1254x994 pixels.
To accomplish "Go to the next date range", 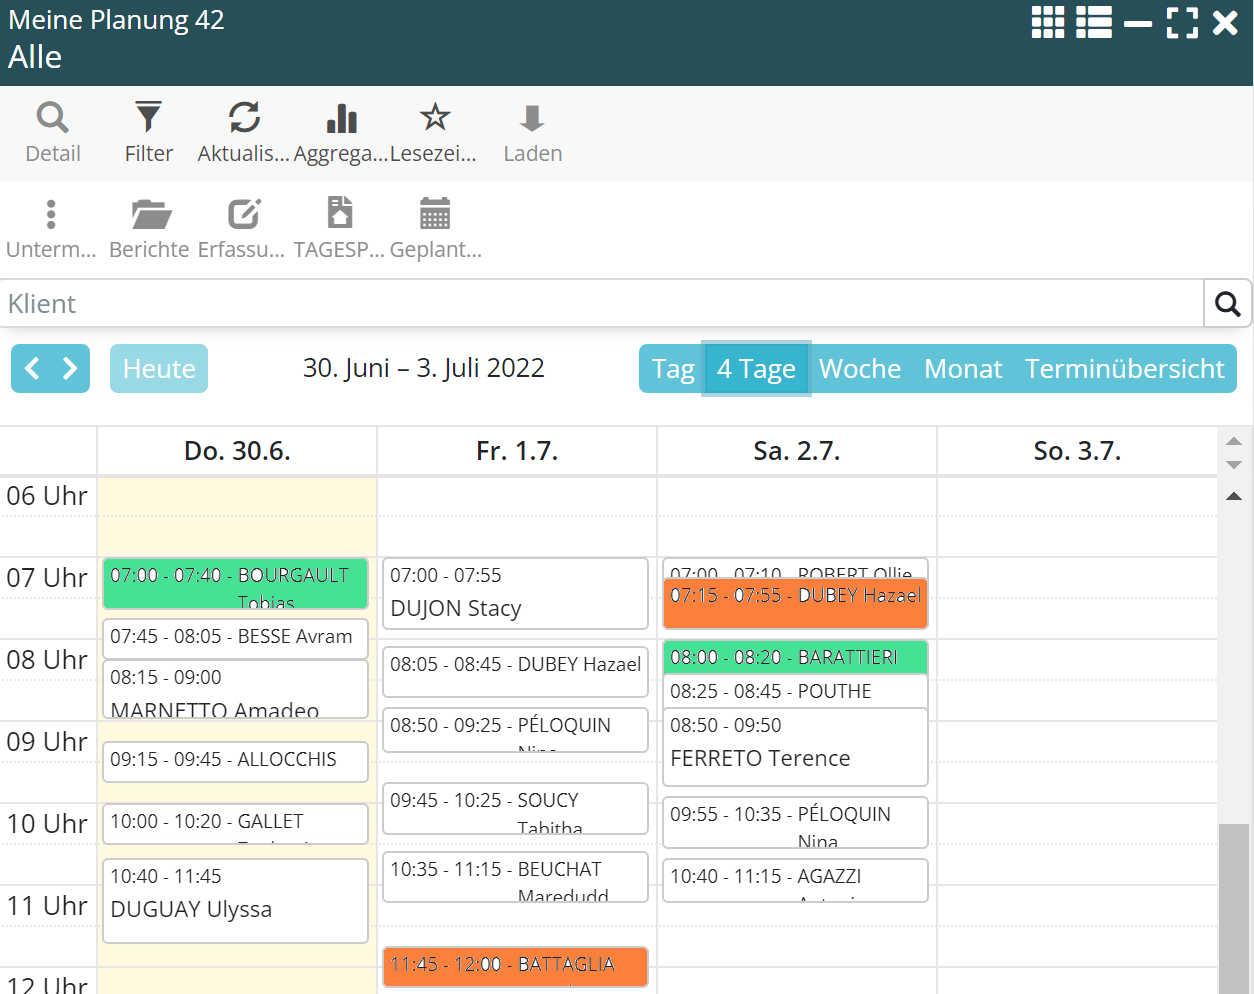I will 70,369.
